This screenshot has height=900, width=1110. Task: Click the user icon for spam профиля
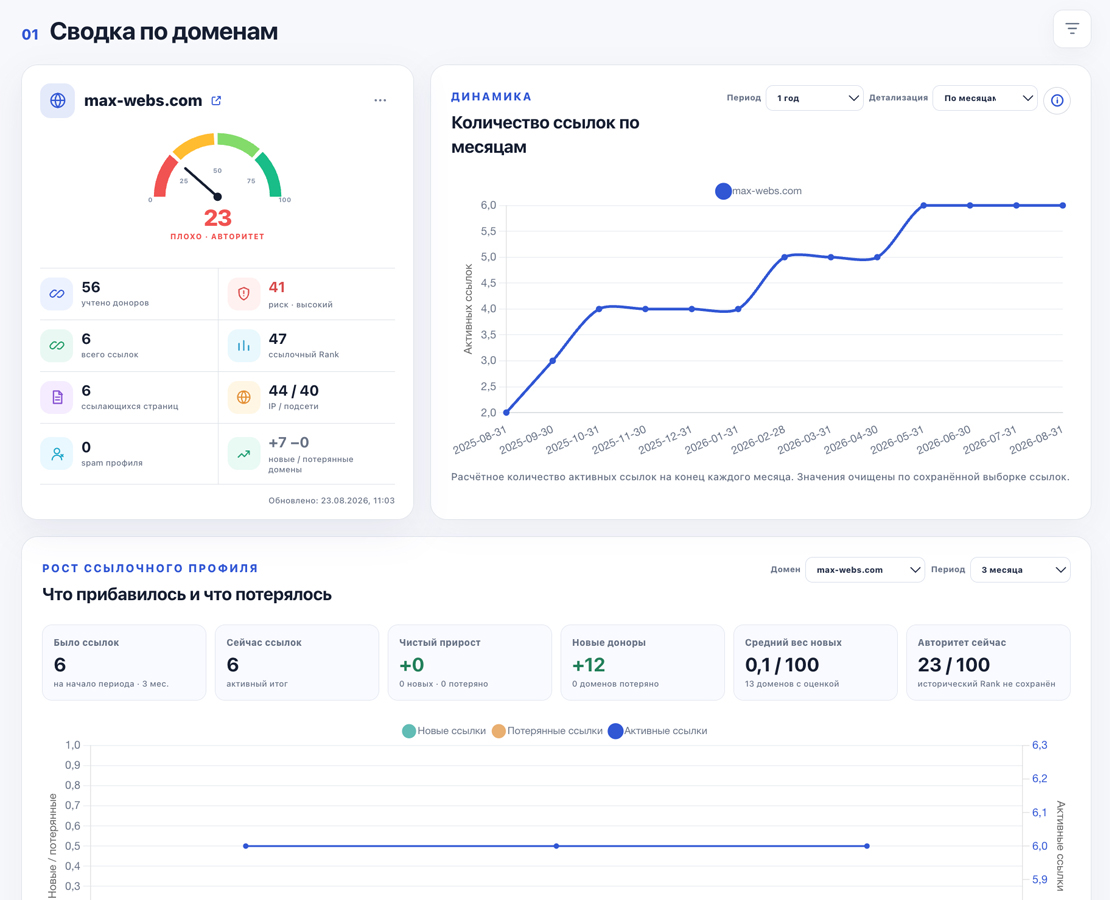coord(57,454)
